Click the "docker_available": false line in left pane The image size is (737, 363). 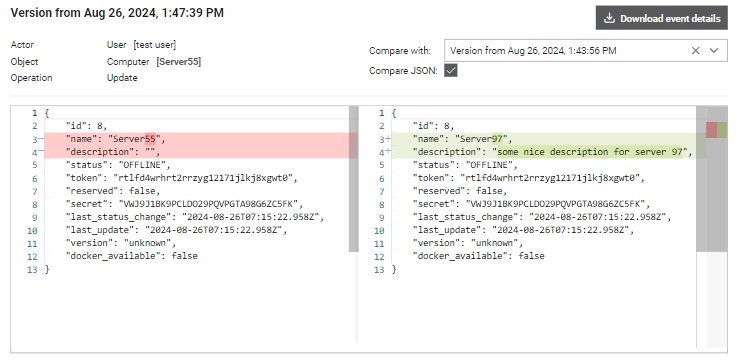132,256
